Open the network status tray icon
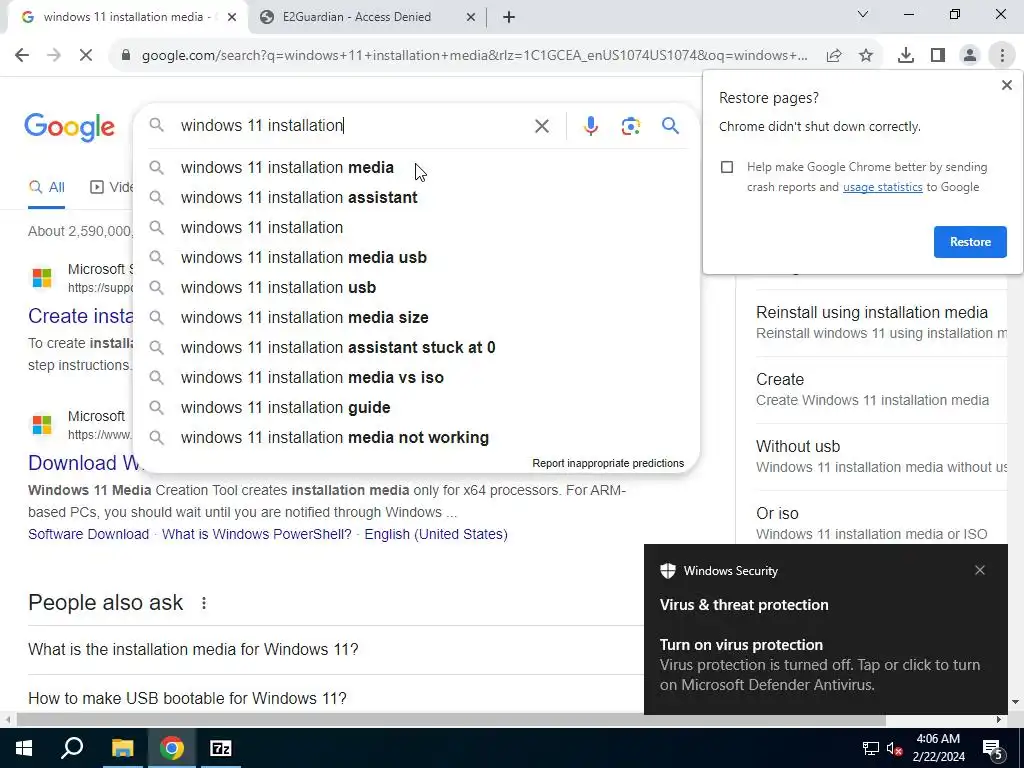1024x768 pixels. (871, 748)
